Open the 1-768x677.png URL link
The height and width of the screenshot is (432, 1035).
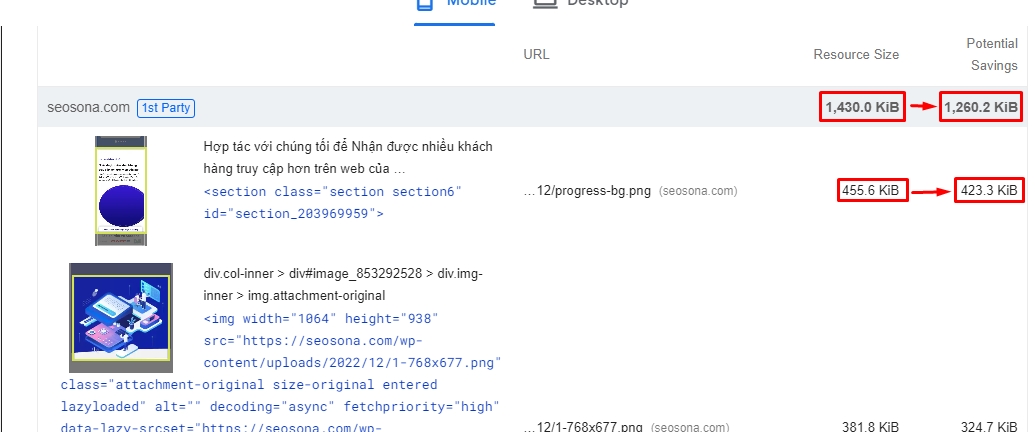click(x=584, y=427)
